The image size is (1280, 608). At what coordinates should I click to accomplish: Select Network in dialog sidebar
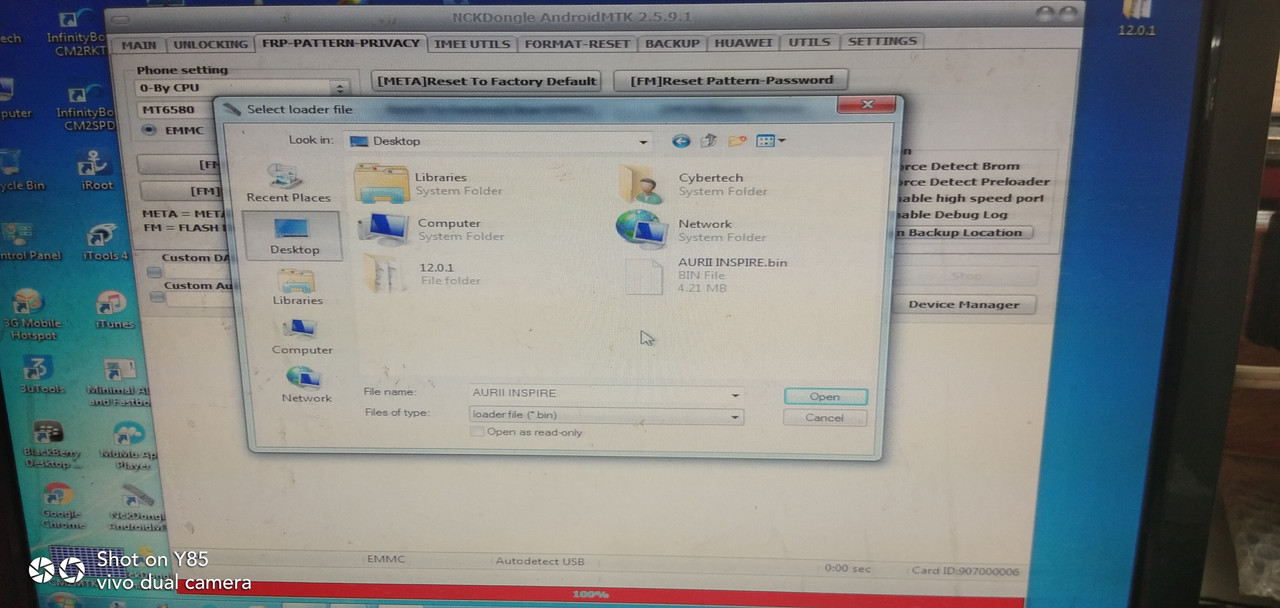tap(306, 385)
